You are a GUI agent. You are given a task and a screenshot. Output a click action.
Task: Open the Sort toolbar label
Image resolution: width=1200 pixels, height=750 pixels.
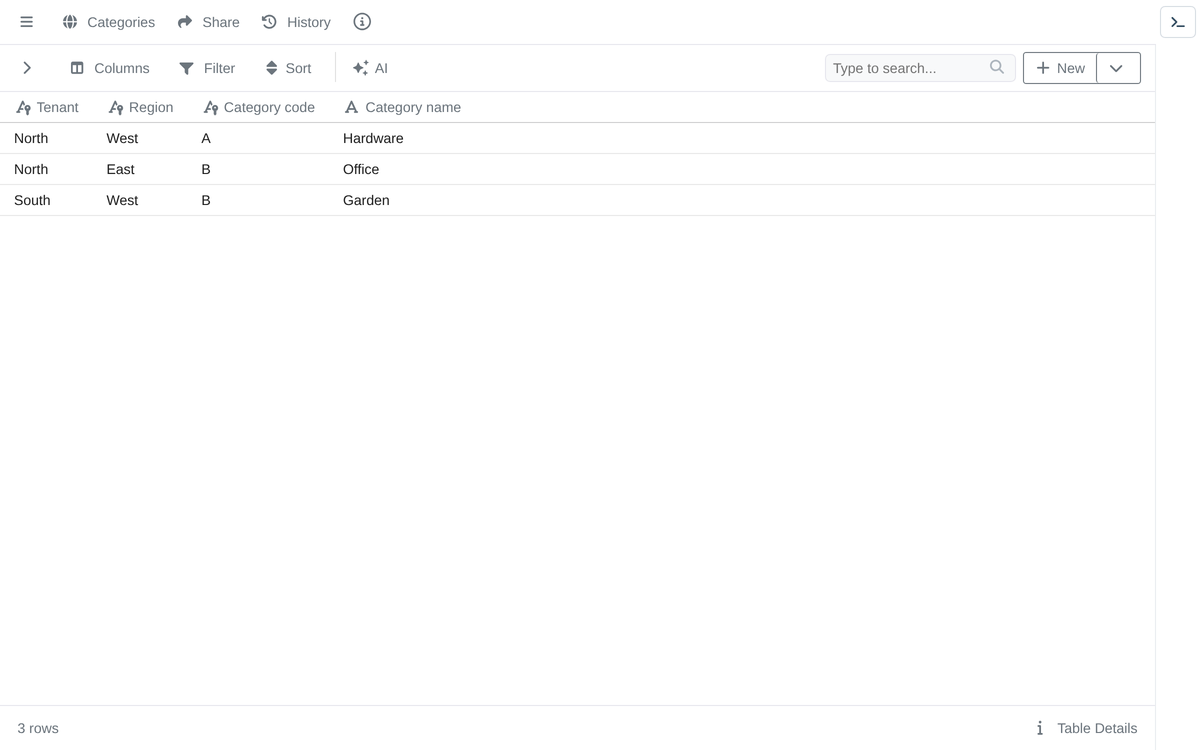298,68
